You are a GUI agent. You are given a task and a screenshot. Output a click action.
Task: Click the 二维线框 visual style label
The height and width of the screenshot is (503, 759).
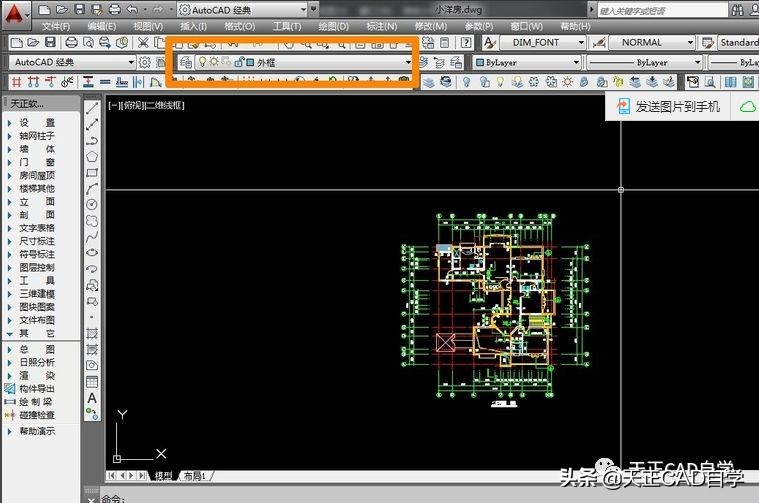(163, 105)
